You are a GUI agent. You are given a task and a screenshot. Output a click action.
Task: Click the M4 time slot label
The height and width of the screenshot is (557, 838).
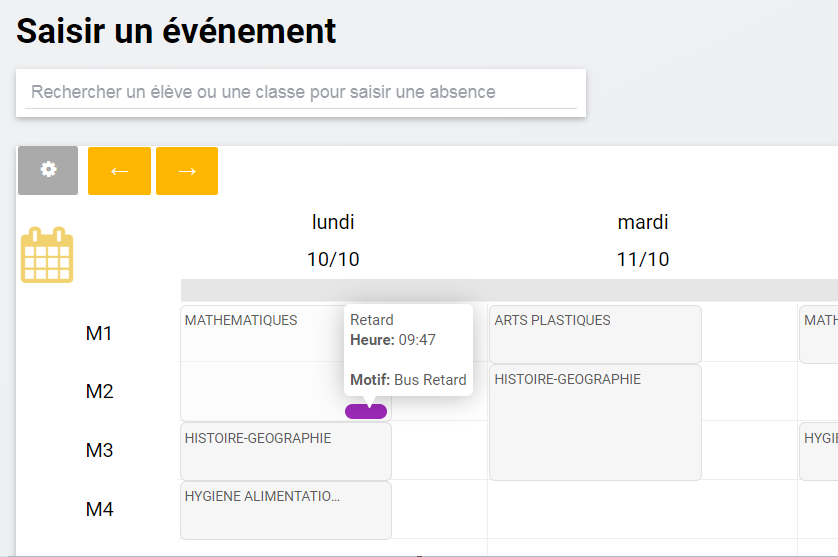[x=99, y=510]
